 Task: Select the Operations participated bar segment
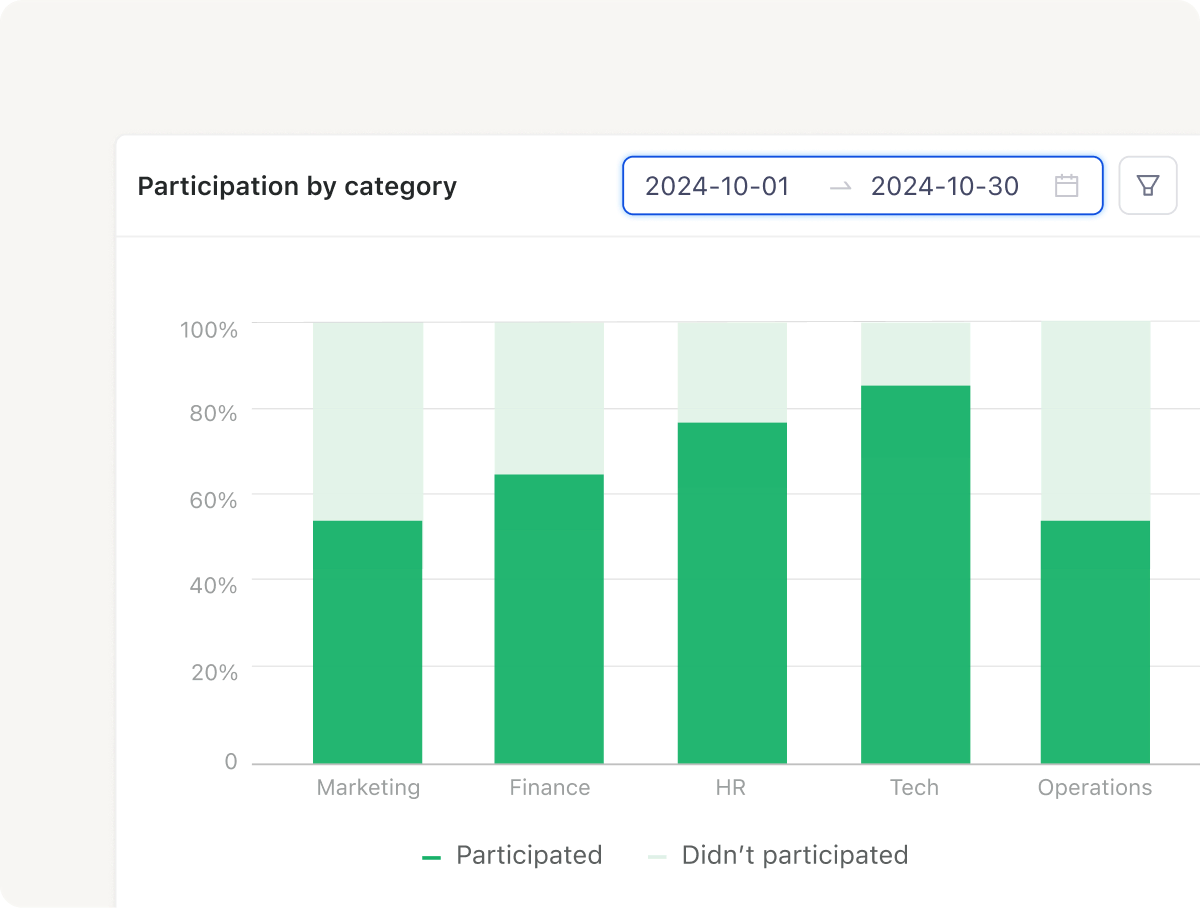pos(1095,642)
